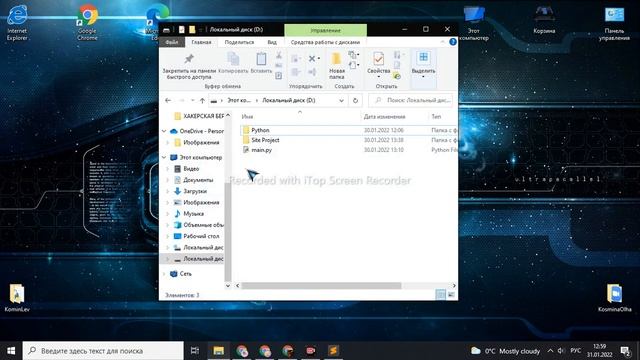Click the search field Поиск: Локальный диск
This screenshot has height=360, width=640.
pos(411,100)
